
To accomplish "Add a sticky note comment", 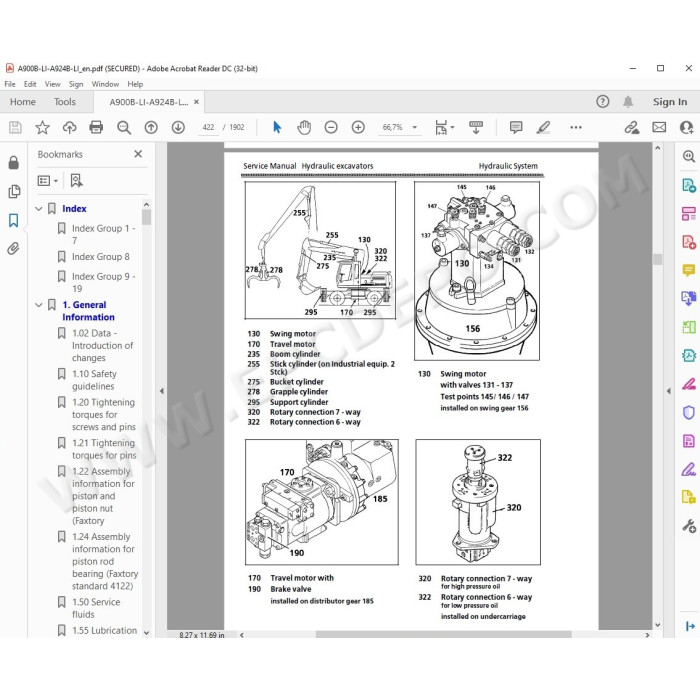I will (x=516, y=128).
